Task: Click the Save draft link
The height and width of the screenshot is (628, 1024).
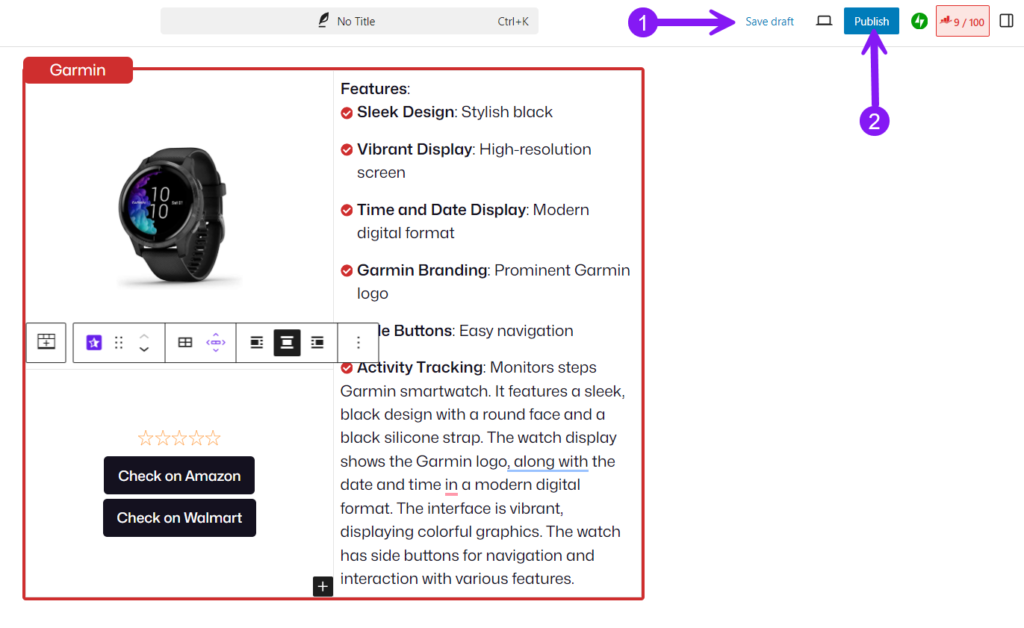Action: (x=769, y=22)
